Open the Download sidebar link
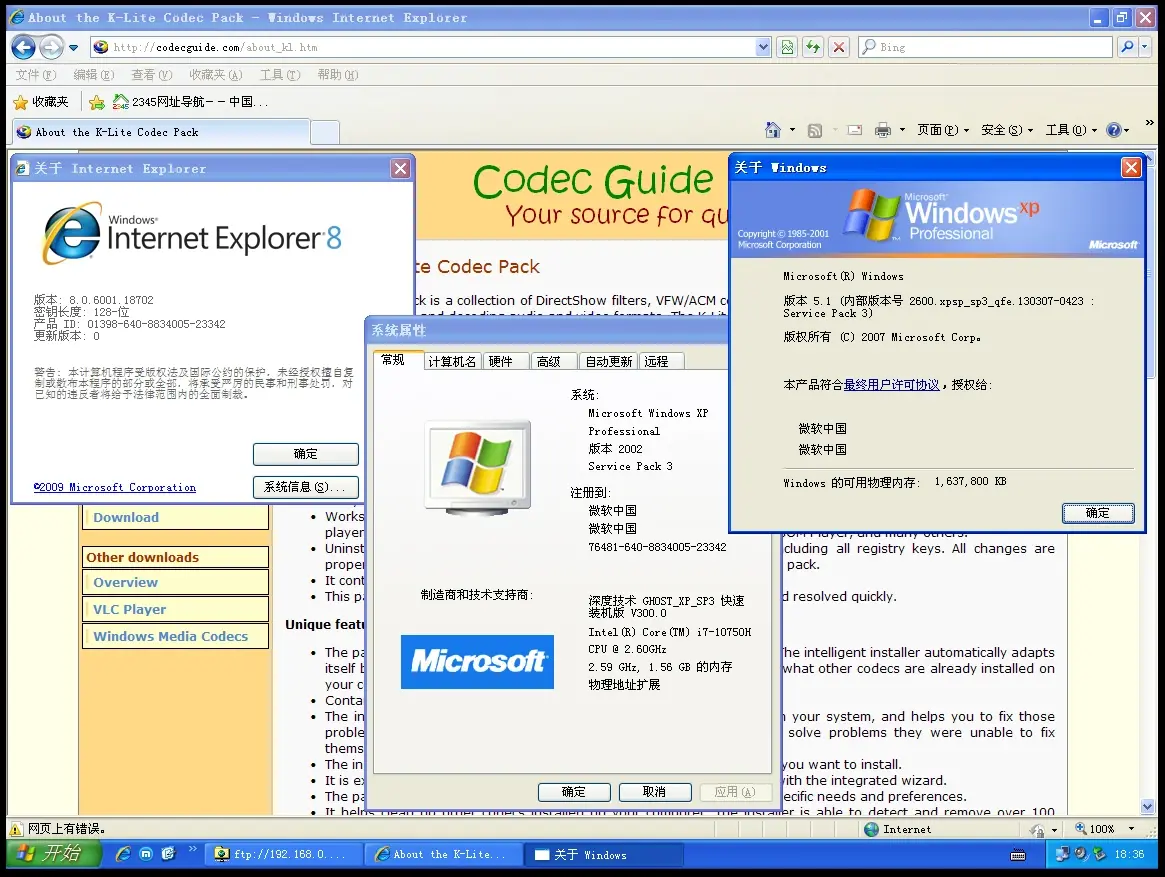Screen dimensions: 1165x877 [126, 517]
